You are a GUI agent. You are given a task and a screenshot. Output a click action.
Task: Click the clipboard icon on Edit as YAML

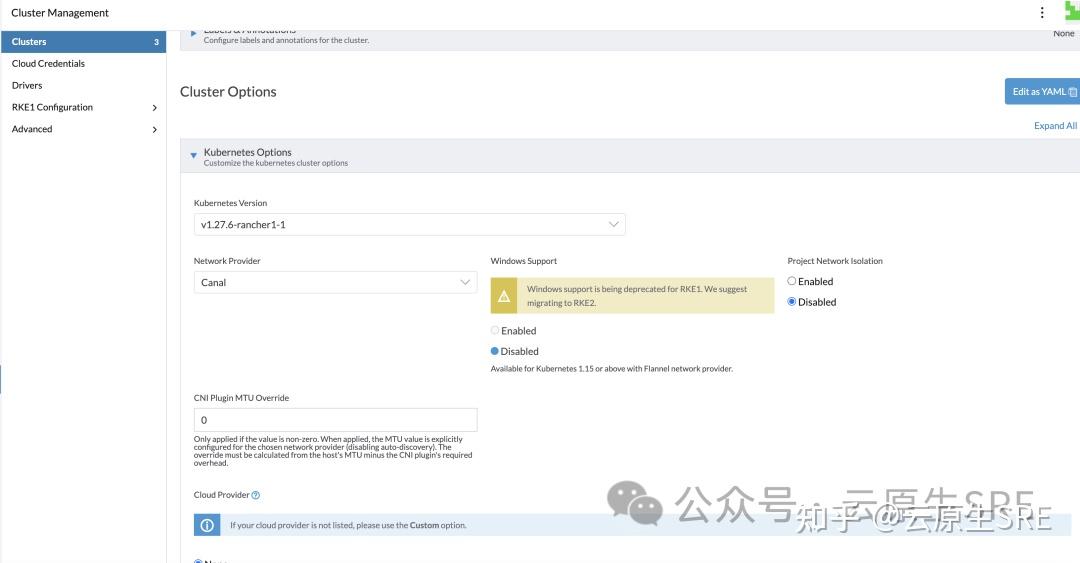[x=1072, y=92]
